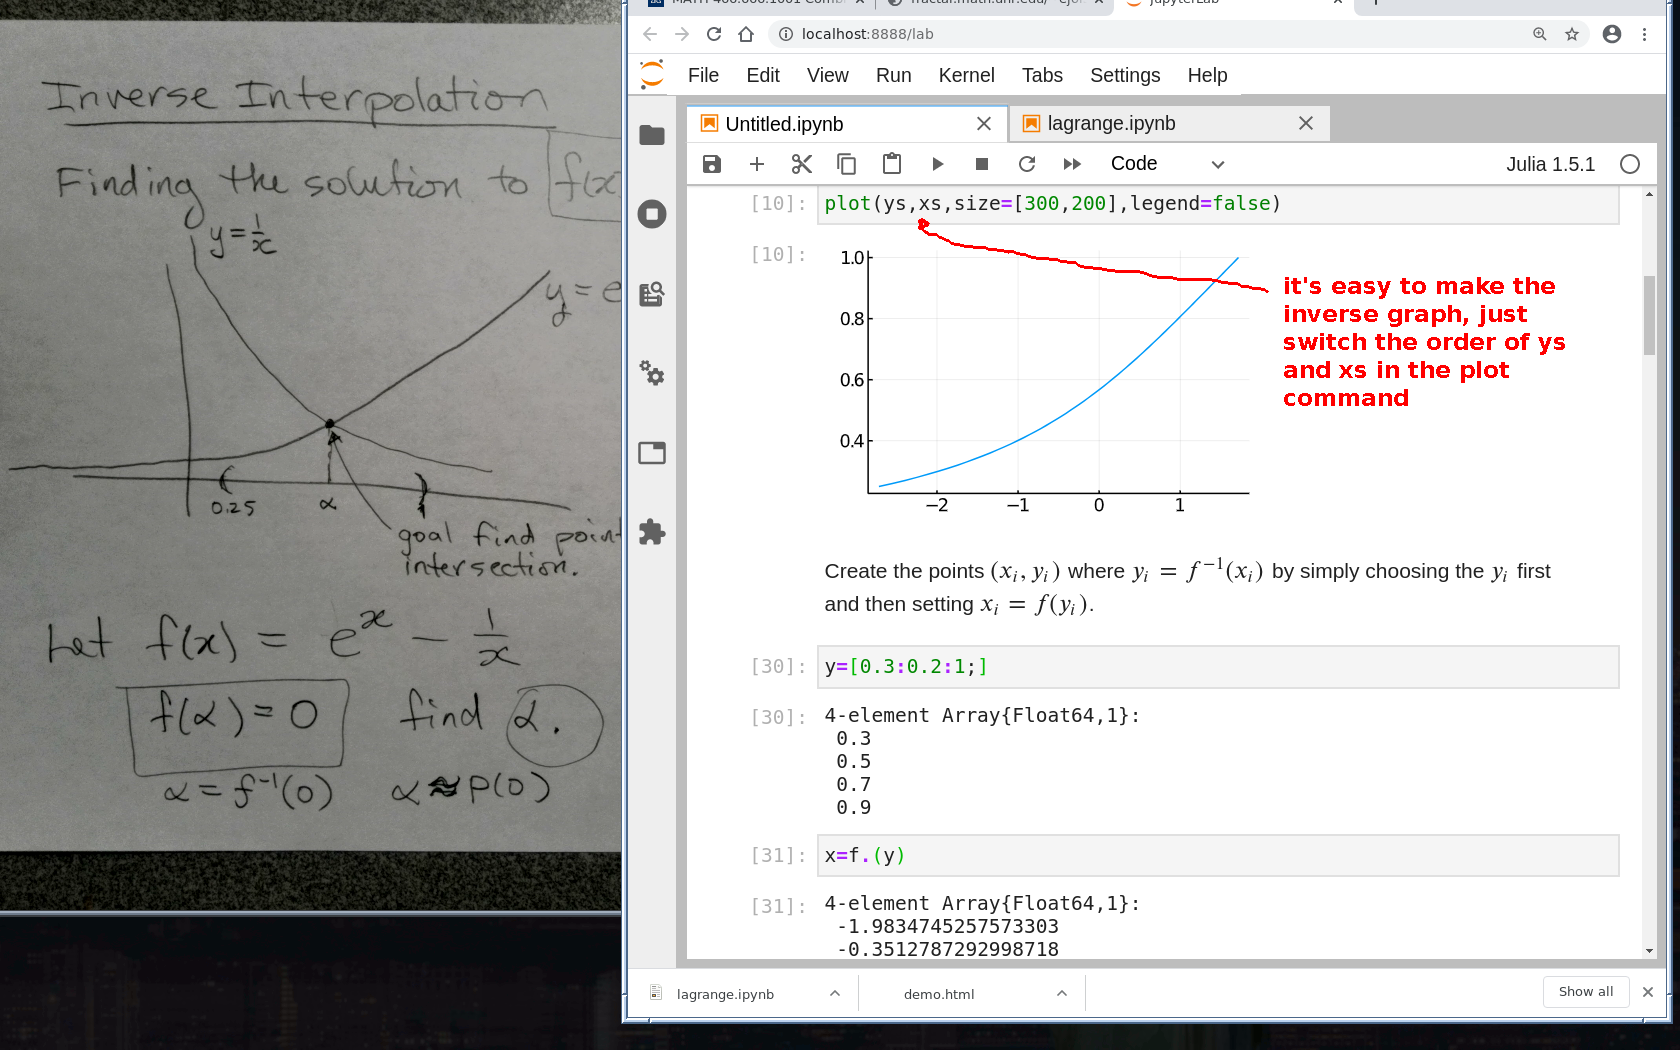Expand lagrange.ipynb download options chevron

[x=835, y=993]
